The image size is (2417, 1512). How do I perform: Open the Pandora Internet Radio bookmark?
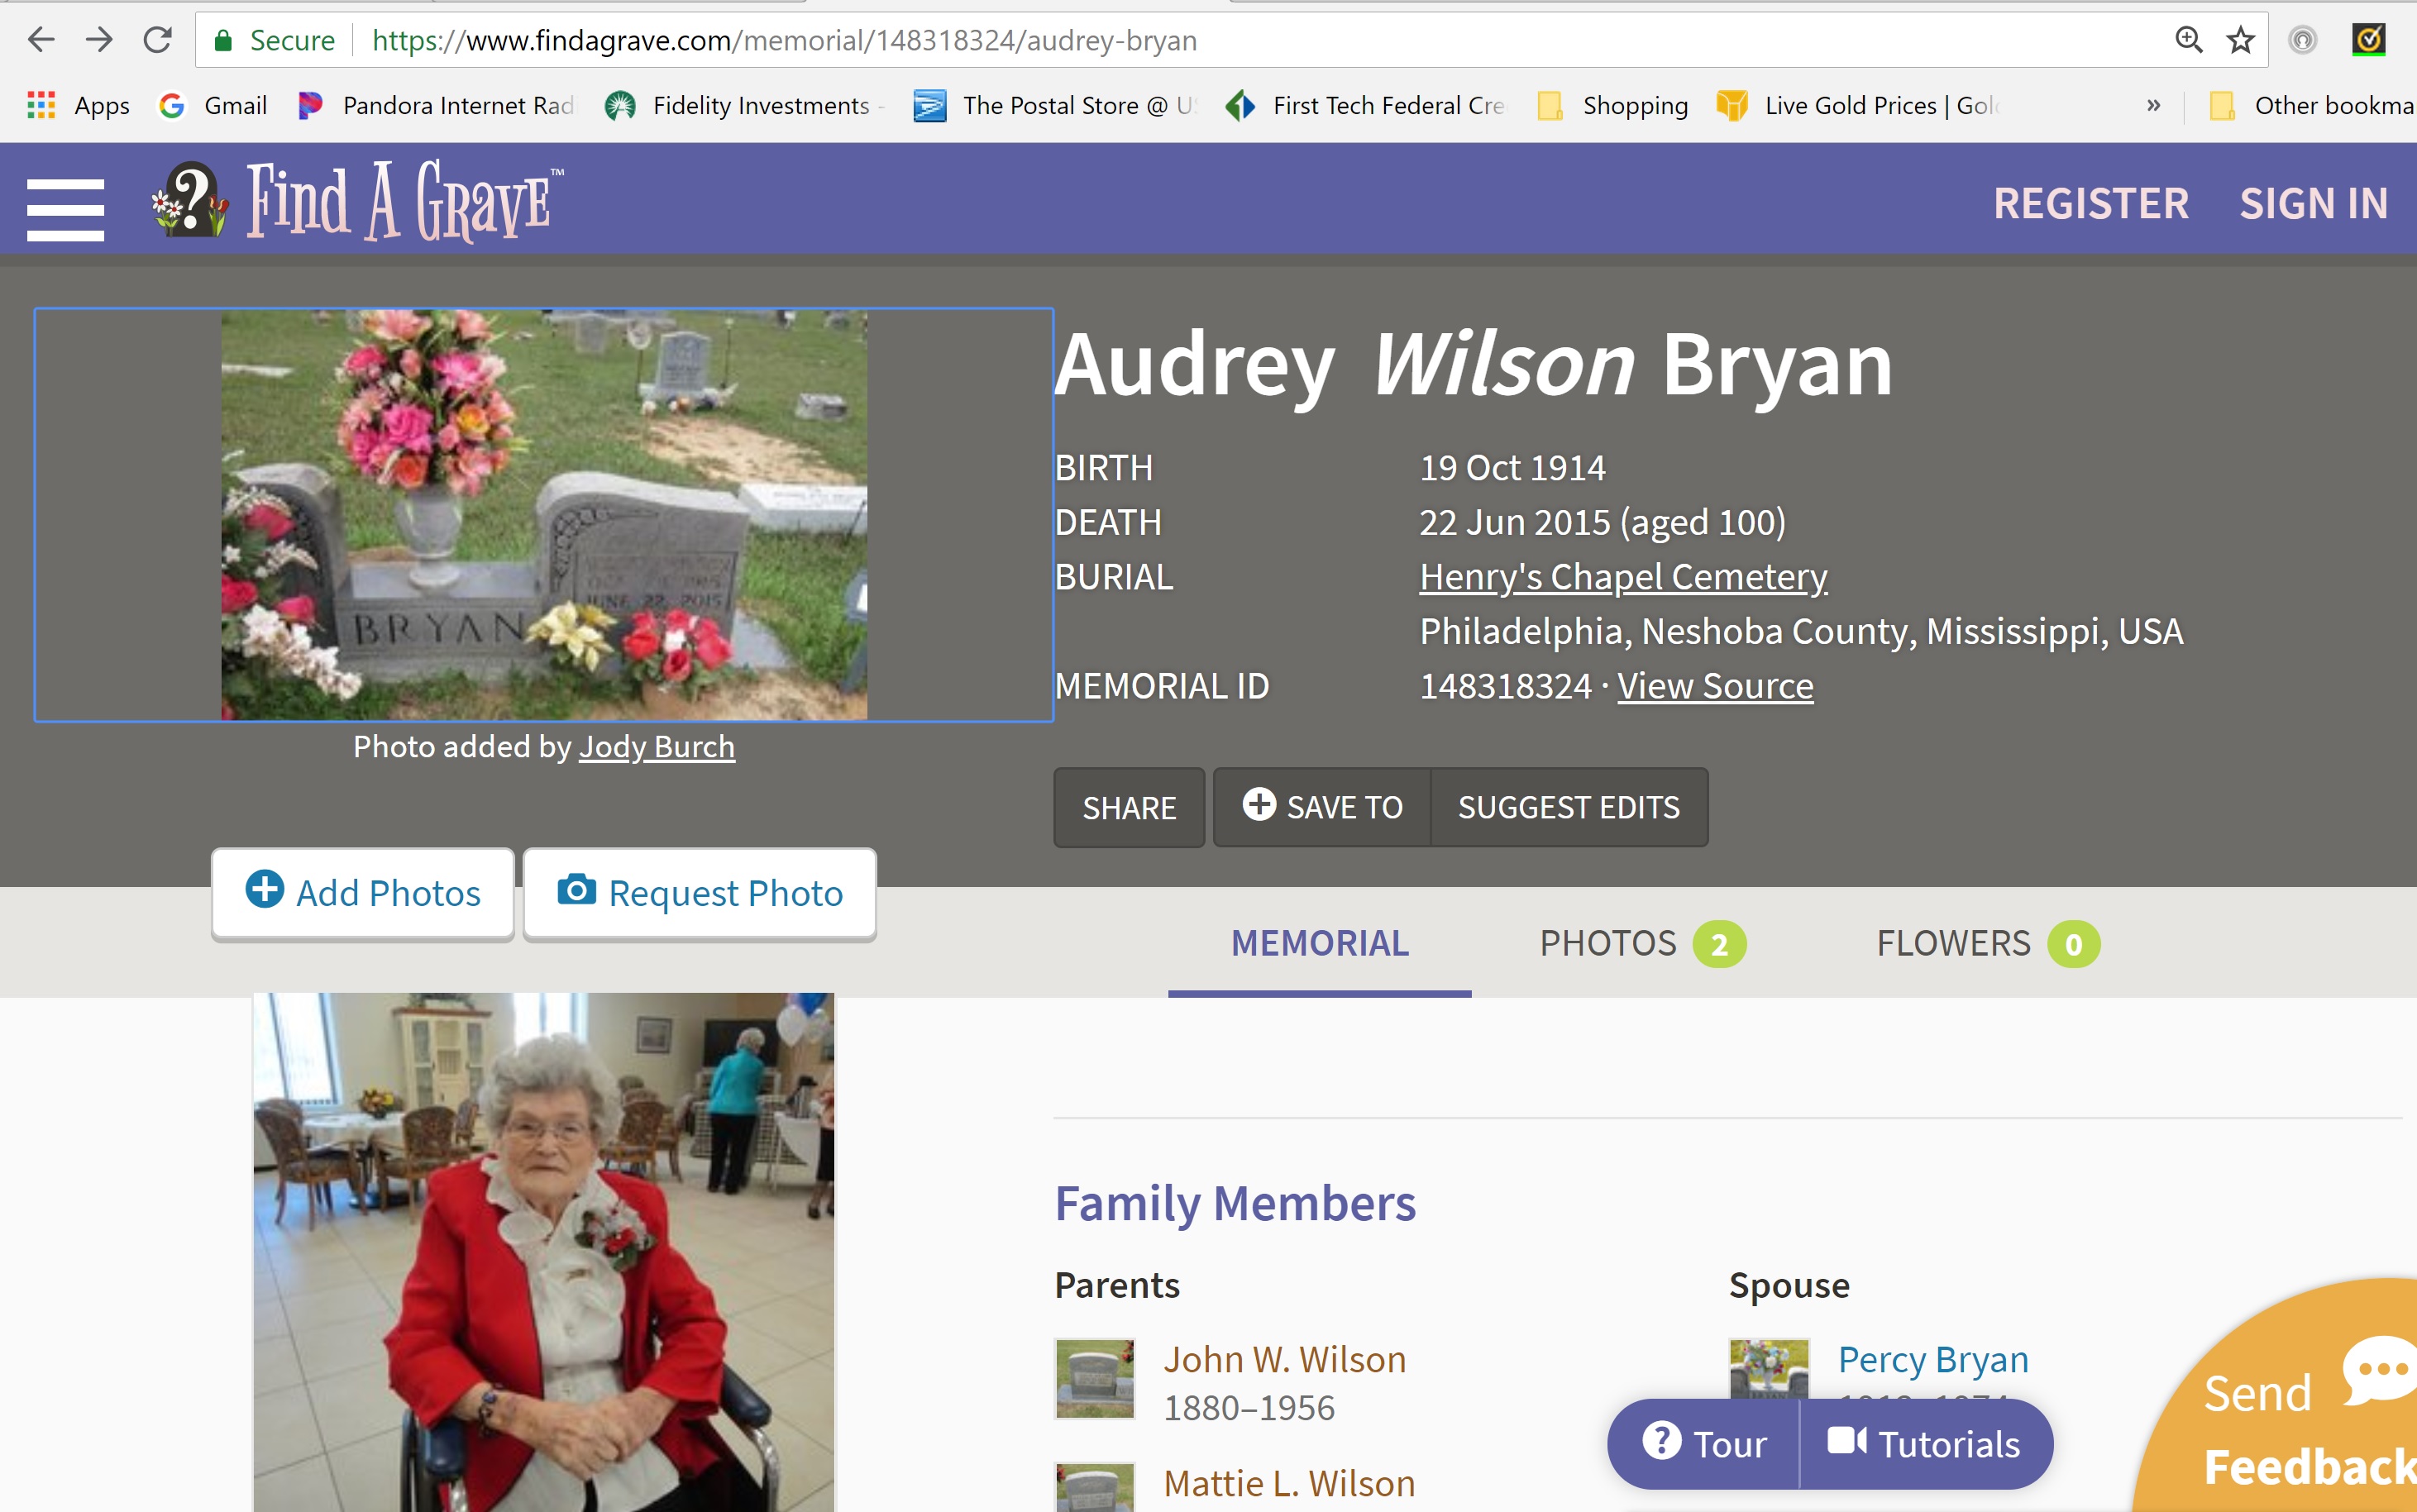[436, 105]
